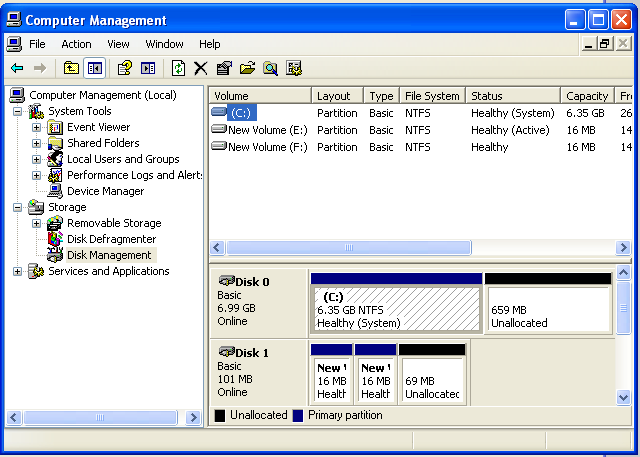Click the Open folder toolbar icon

[x=247, y=68]
